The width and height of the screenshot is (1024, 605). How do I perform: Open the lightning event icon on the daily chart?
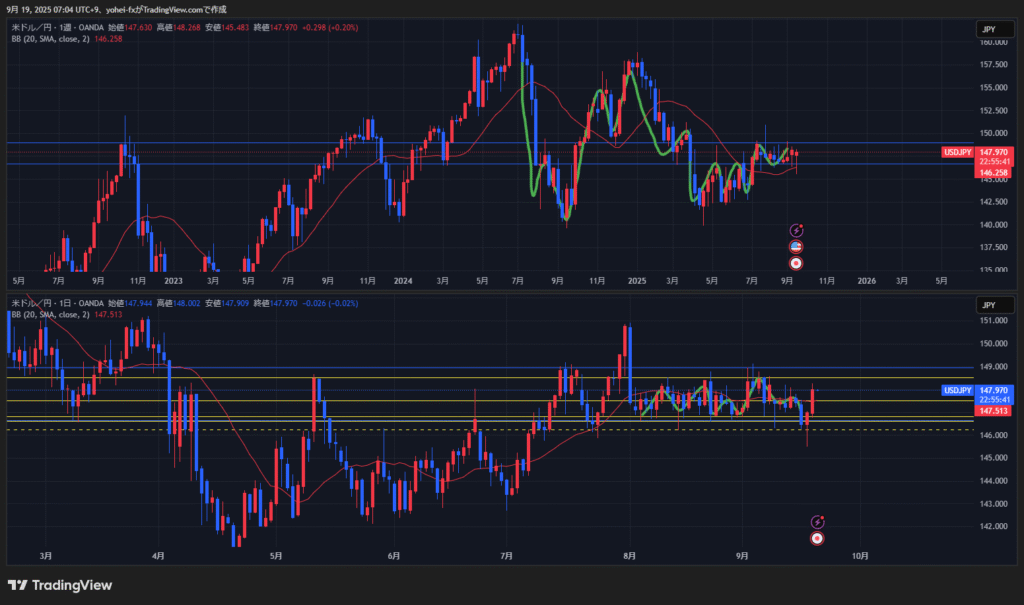pos(817,521)
